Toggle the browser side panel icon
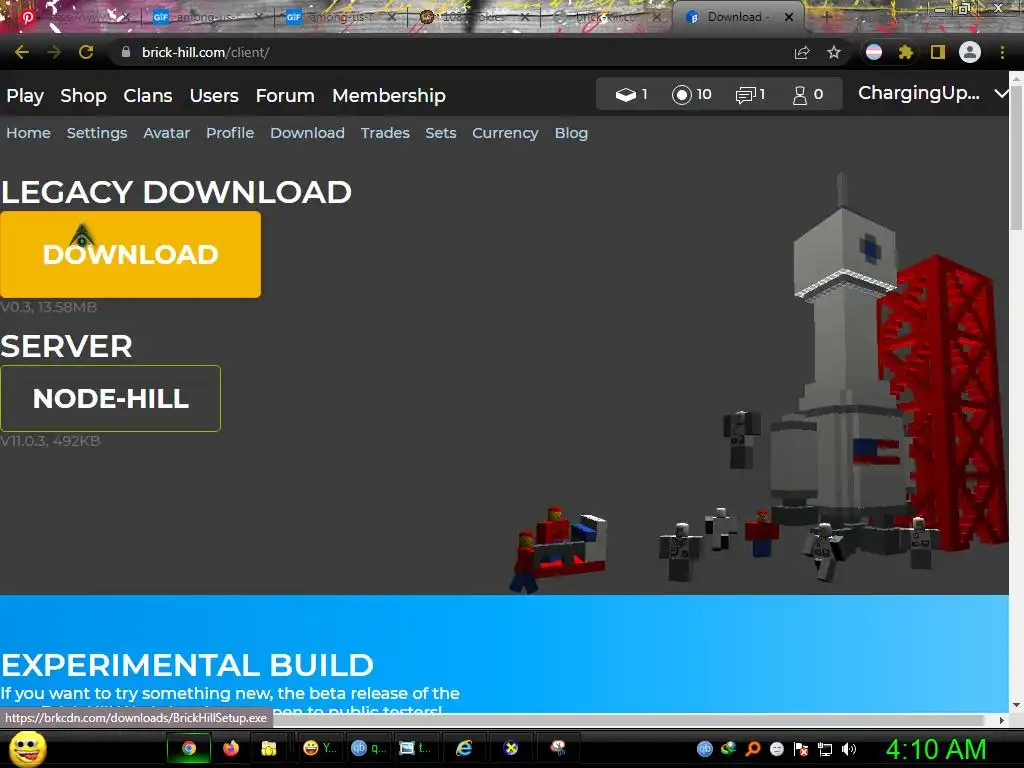 pyautogui.click(x=938, y=52)
